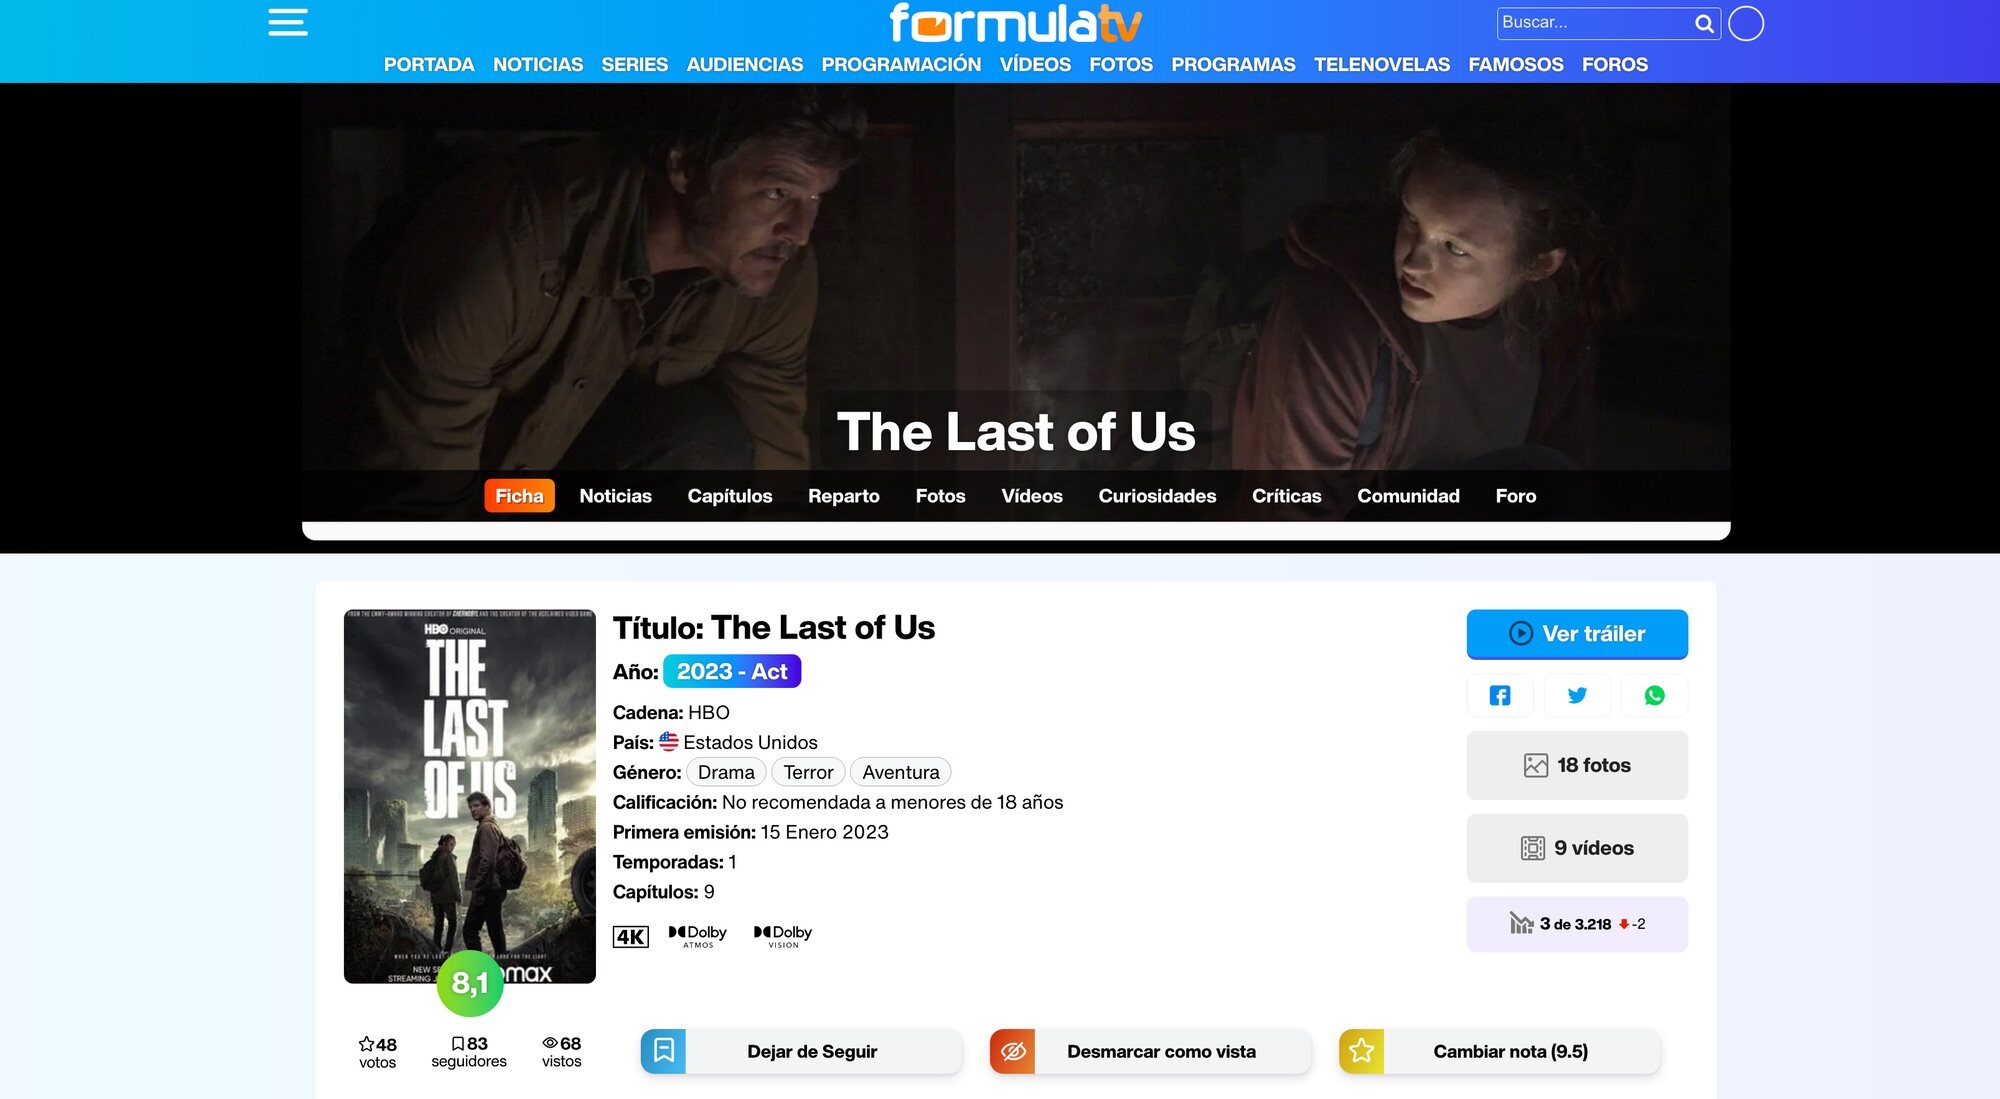Share via WhatsApp icon

(1654, 695)
